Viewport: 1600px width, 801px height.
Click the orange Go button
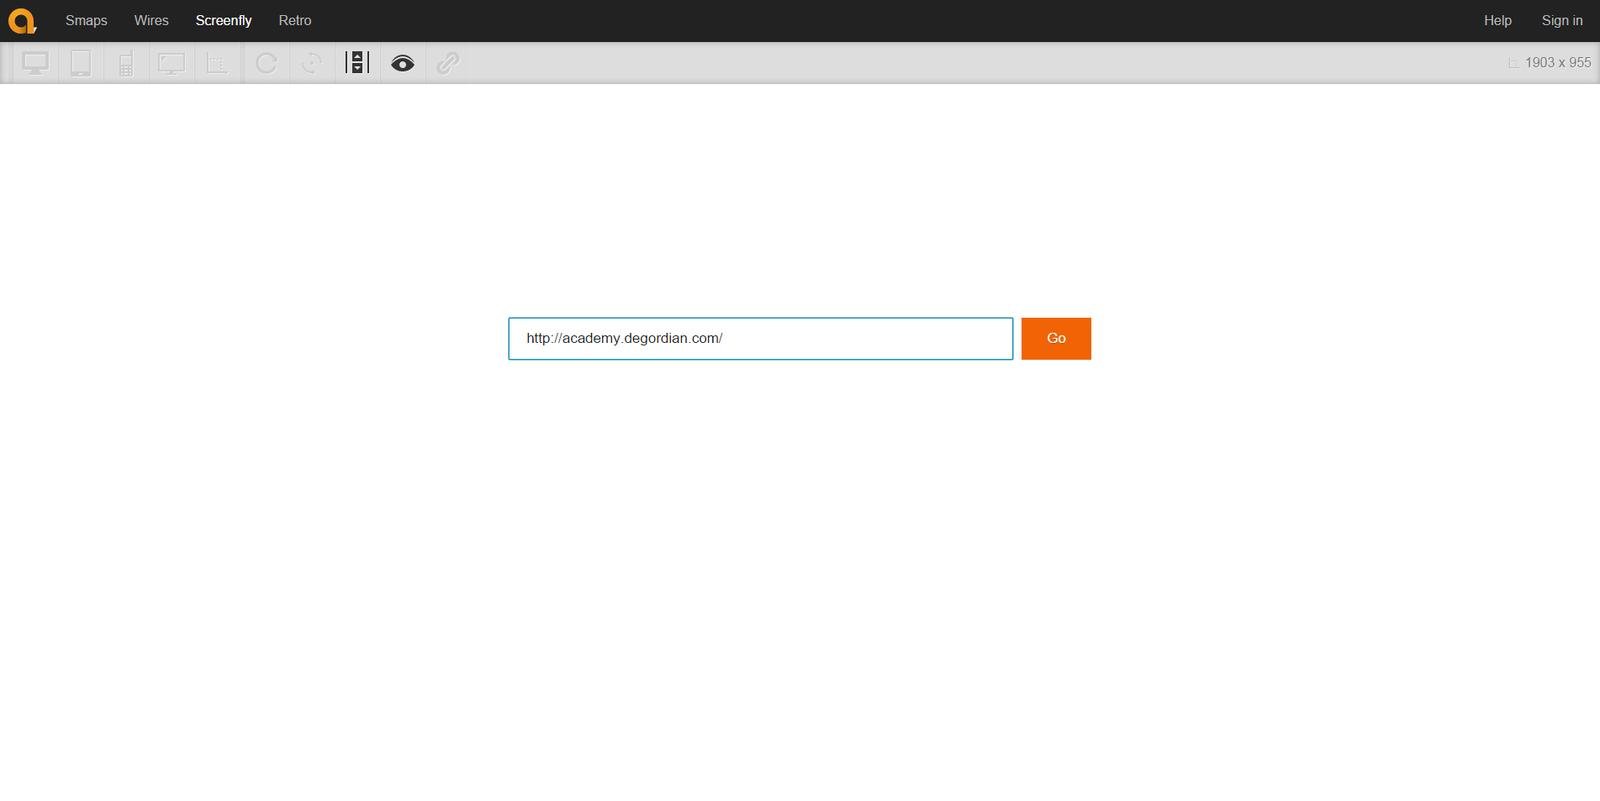1056,339
